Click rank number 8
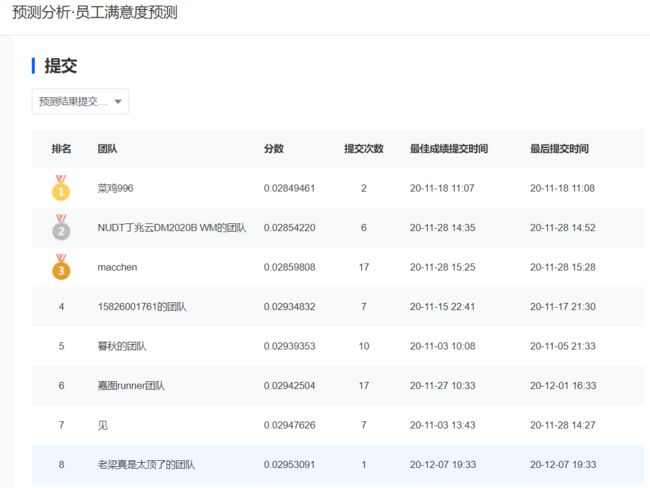The image size is (650, 488). [x=61, y=464]
